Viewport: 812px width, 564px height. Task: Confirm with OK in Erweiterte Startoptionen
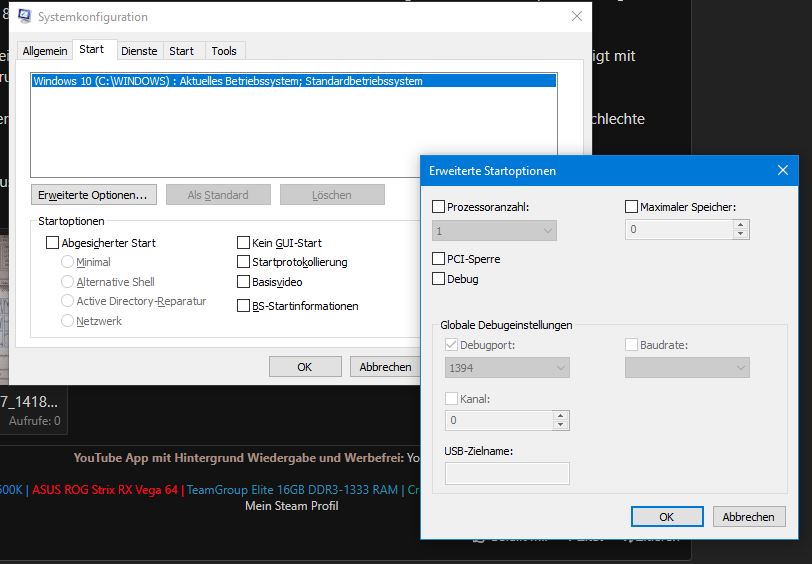click(667, 517)
